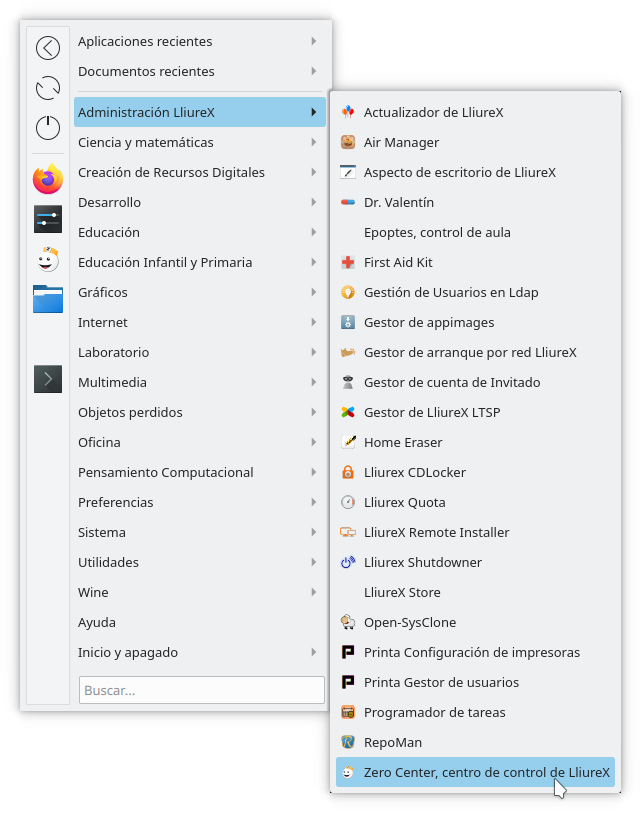The width and height of the screenshot is (641, 813).
Task: Launch the dark terminal arrow icon
Action: (48, 378)
